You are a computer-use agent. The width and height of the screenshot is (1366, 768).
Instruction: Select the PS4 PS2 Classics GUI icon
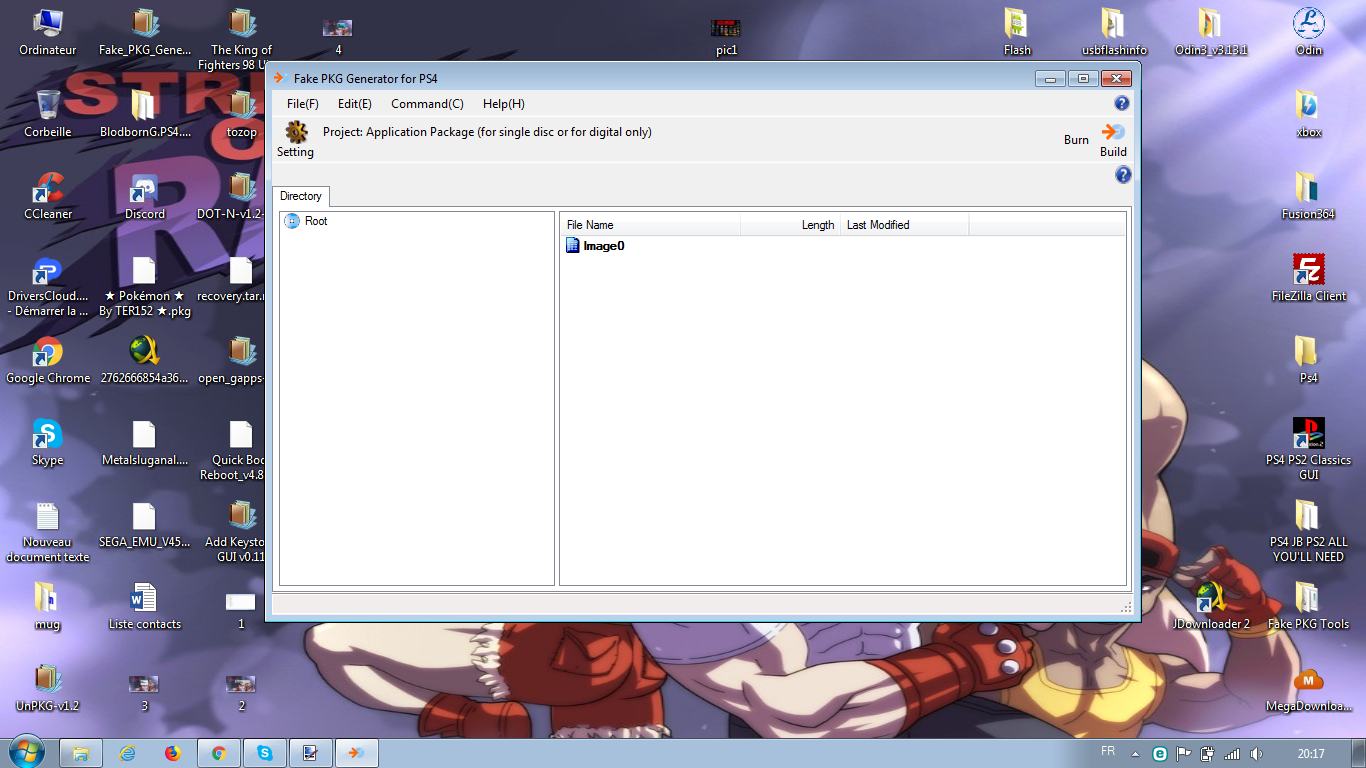[x=1308, y=449]
